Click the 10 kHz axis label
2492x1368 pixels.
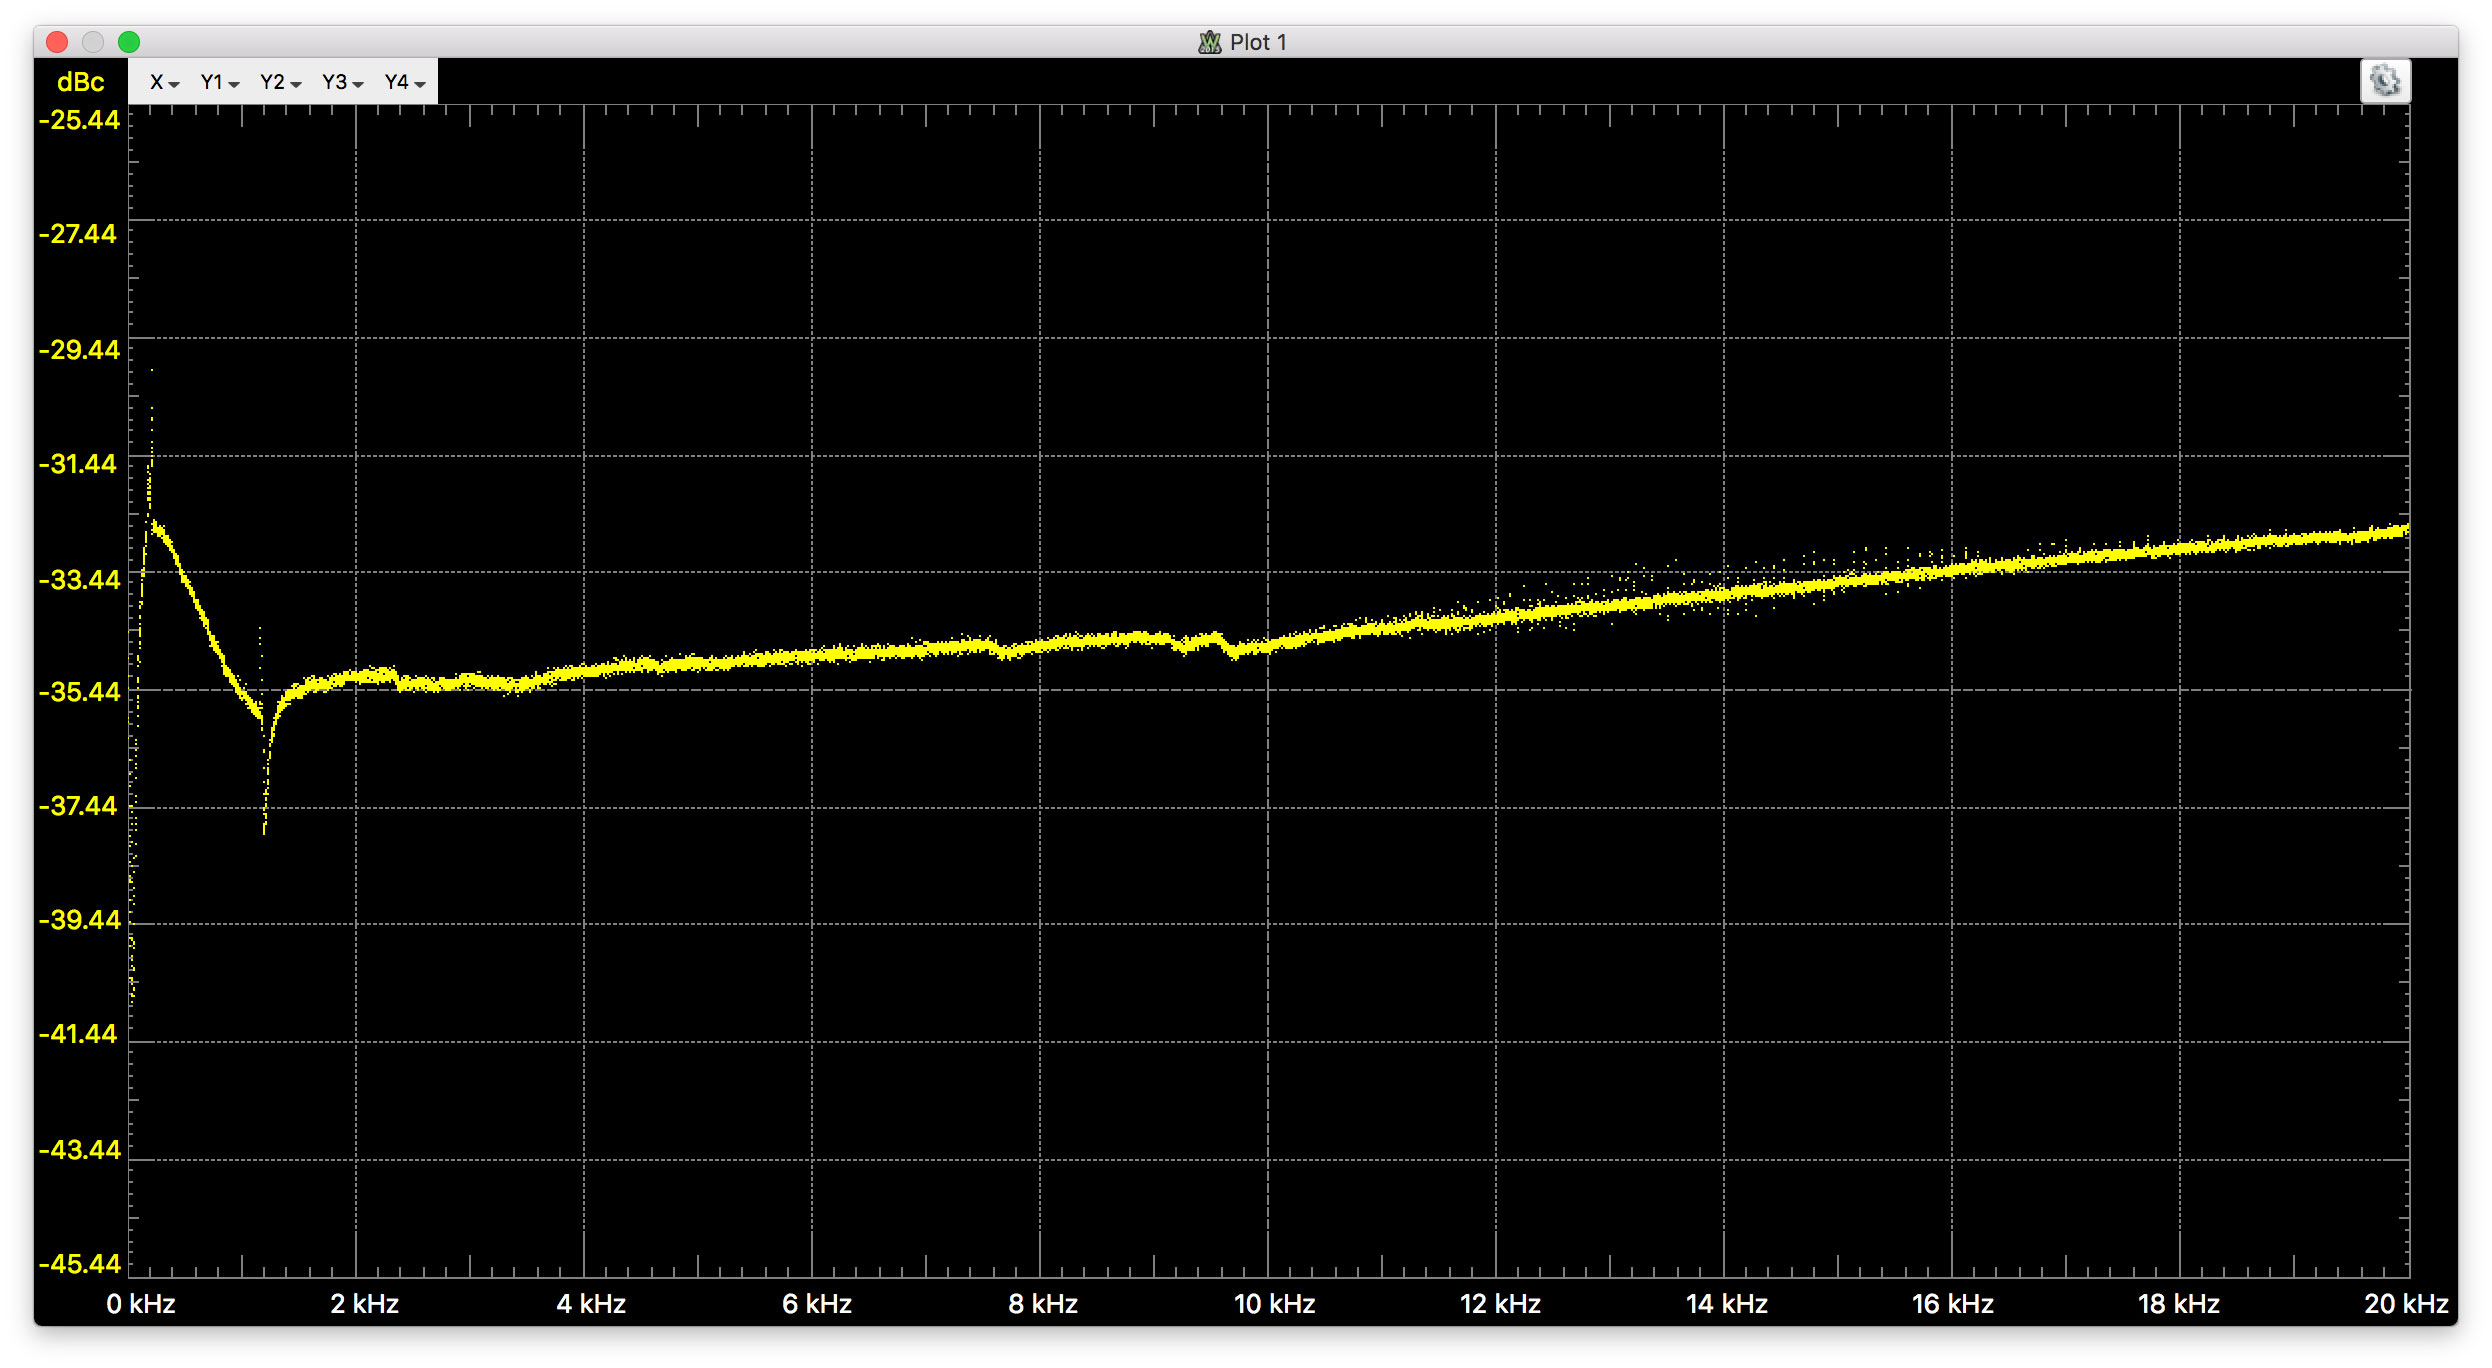(1270, 1304)
